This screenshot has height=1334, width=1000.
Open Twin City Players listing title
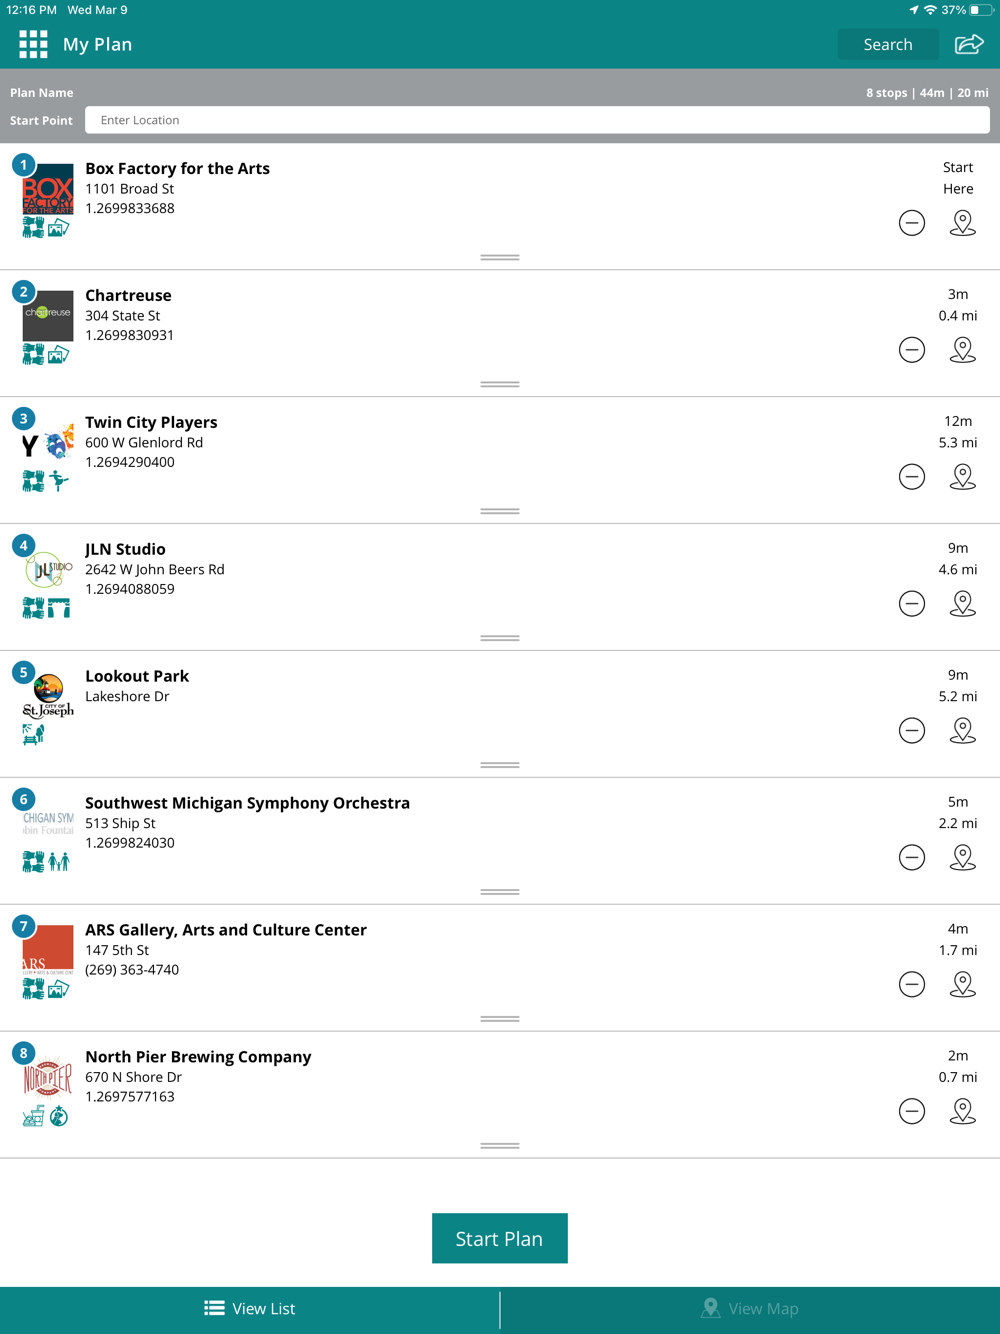[x=151, y=422]
